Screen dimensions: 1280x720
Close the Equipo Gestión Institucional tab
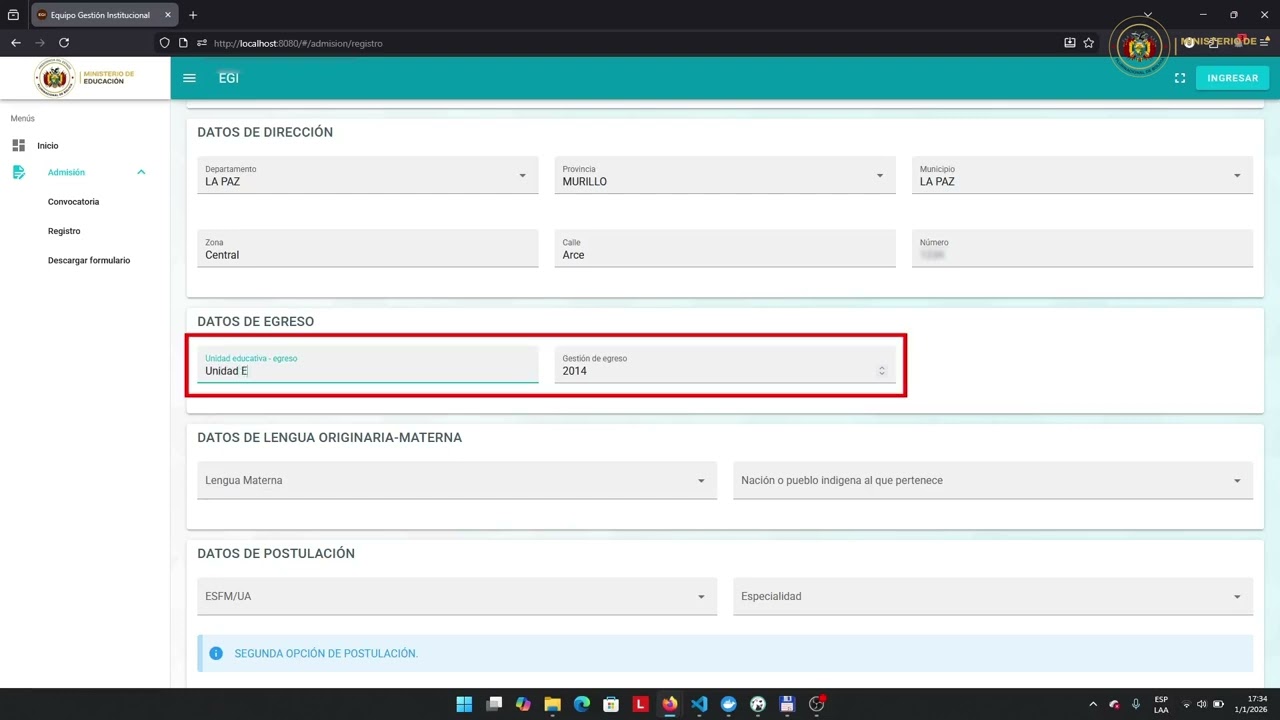coord(167,15)
